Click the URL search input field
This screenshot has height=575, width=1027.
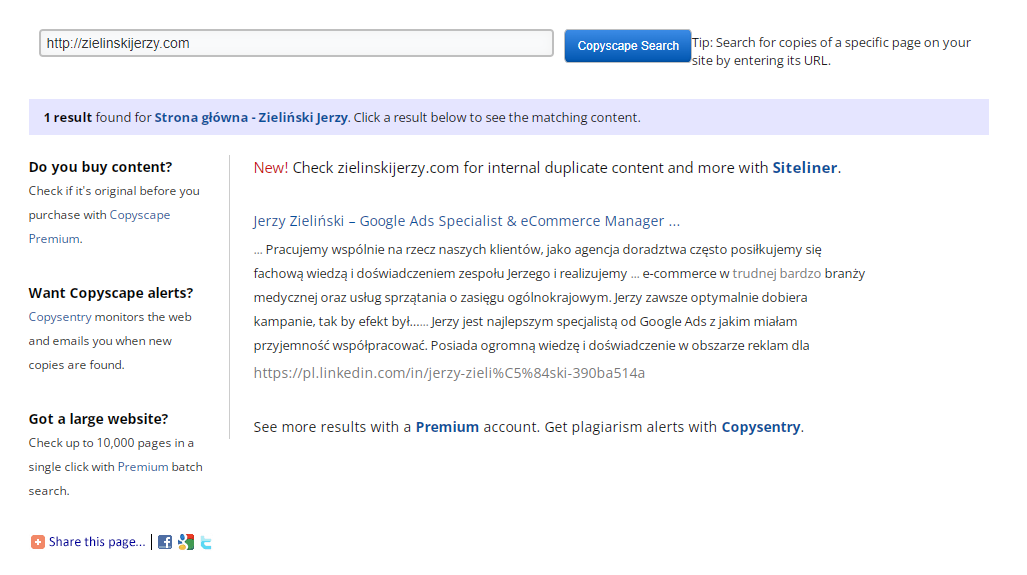[296, 43]
